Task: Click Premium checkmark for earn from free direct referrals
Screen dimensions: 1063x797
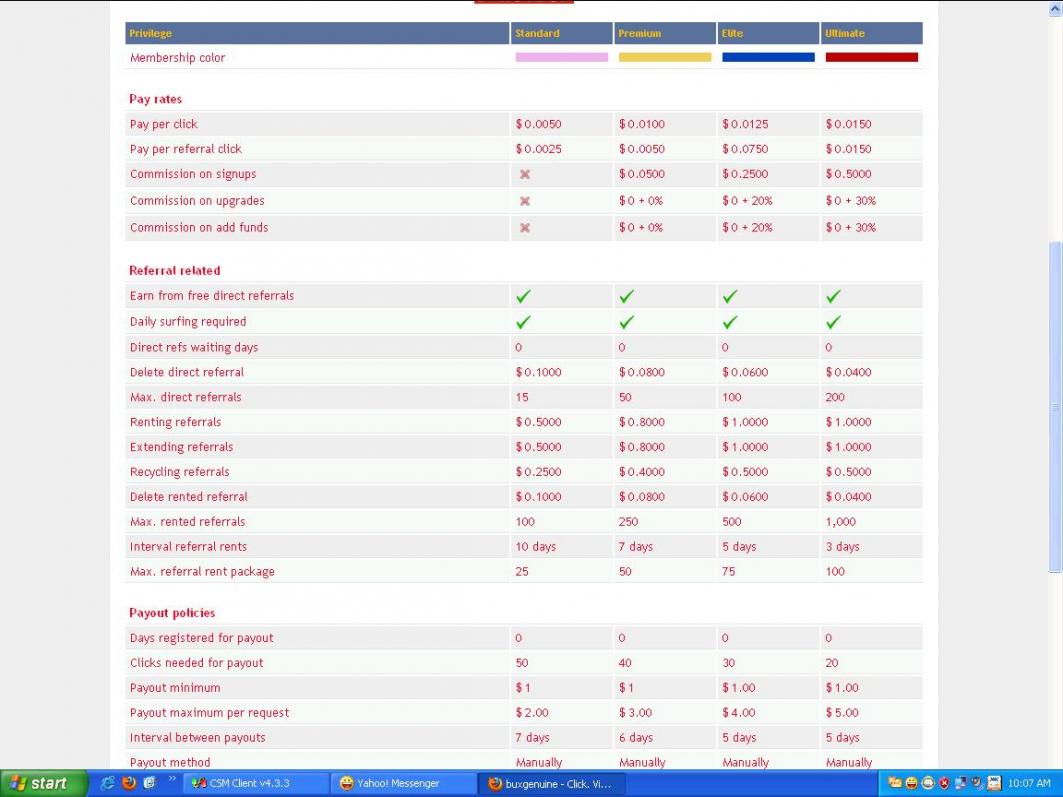Action: (x=626, y=296)
